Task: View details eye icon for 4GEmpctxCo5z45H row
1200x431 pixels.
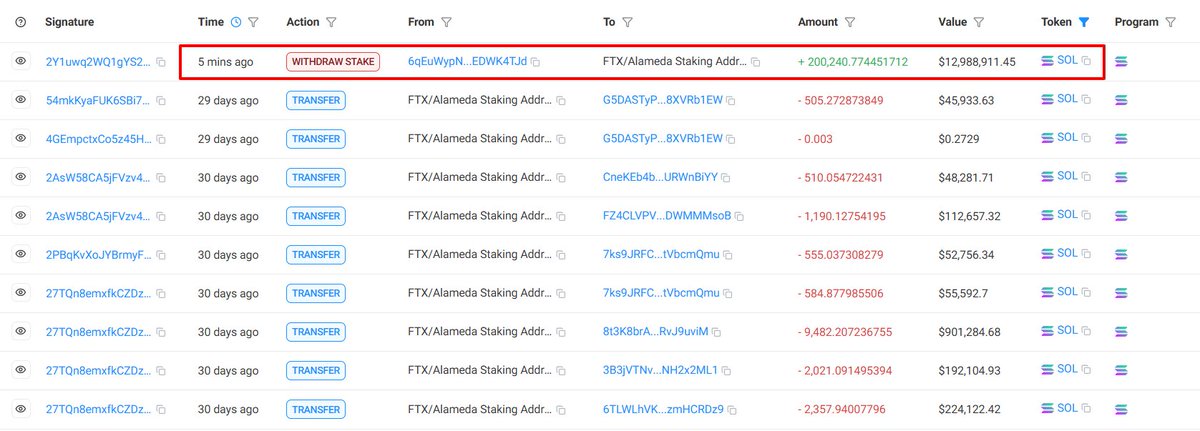Action: 21,139
